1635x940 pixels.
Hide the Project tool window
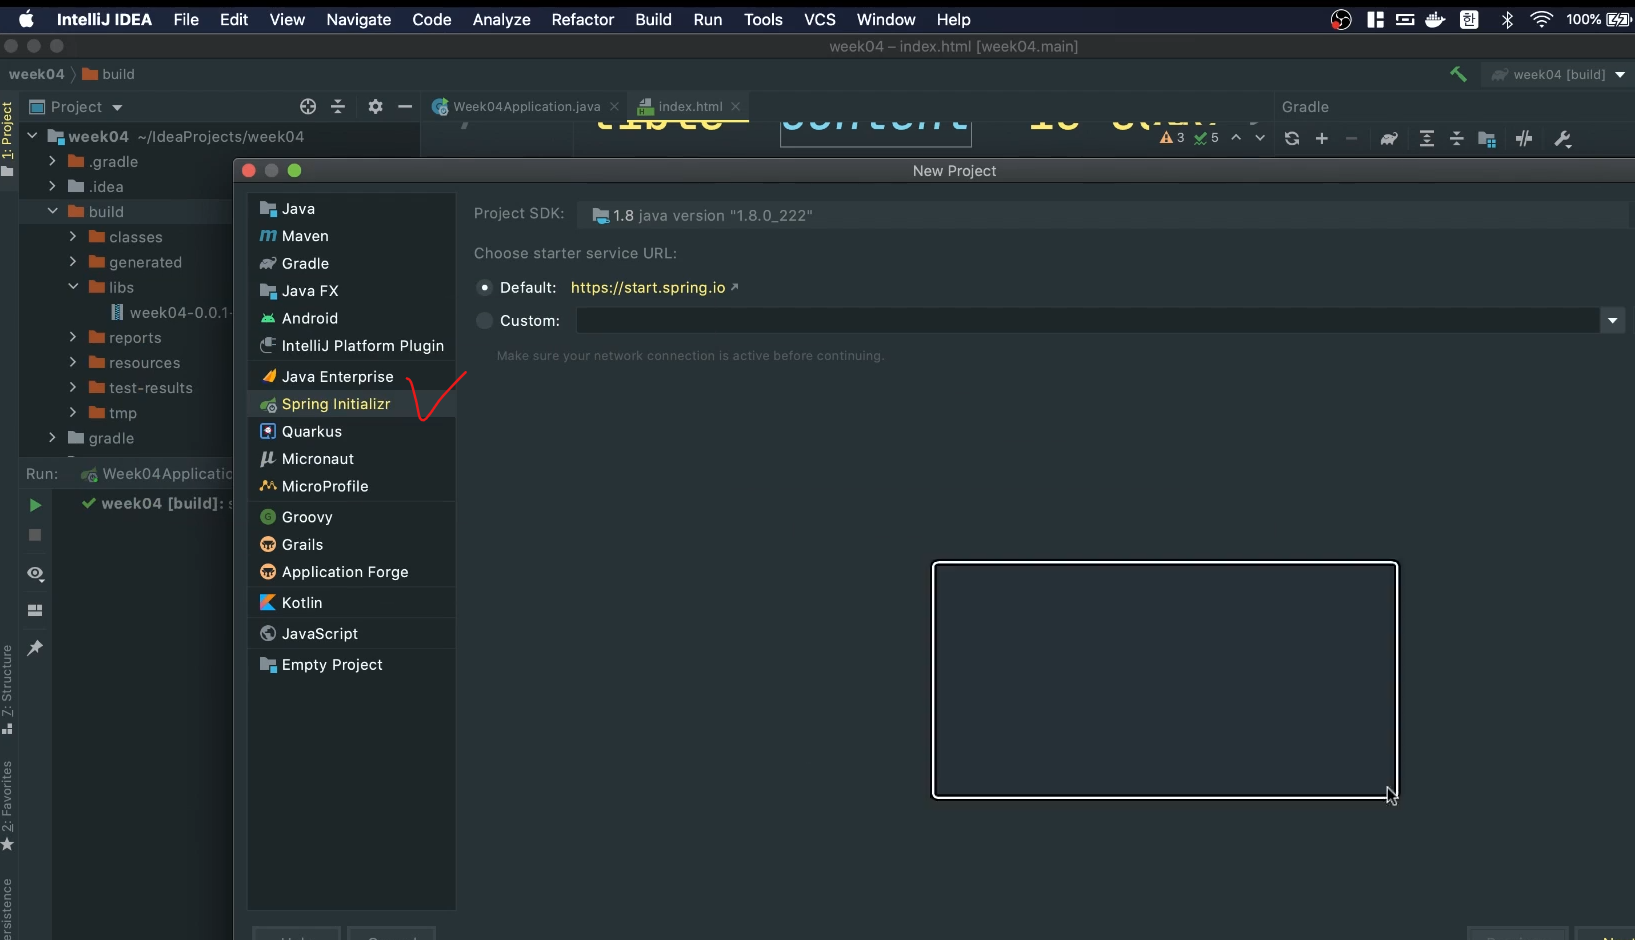405,107
